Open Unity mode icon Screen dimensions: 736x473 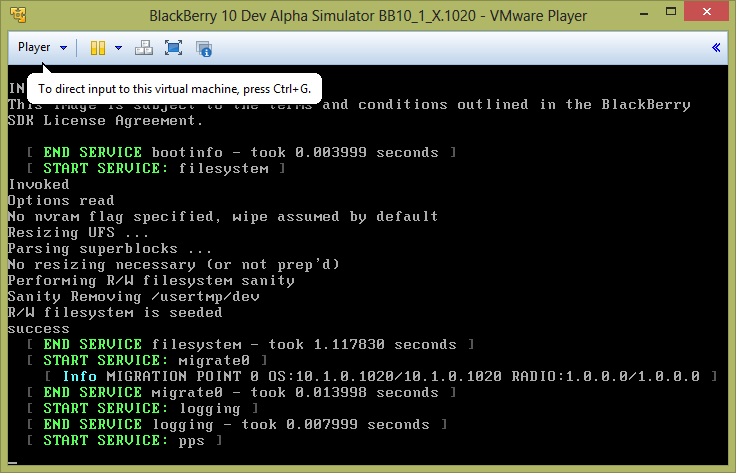204,48
